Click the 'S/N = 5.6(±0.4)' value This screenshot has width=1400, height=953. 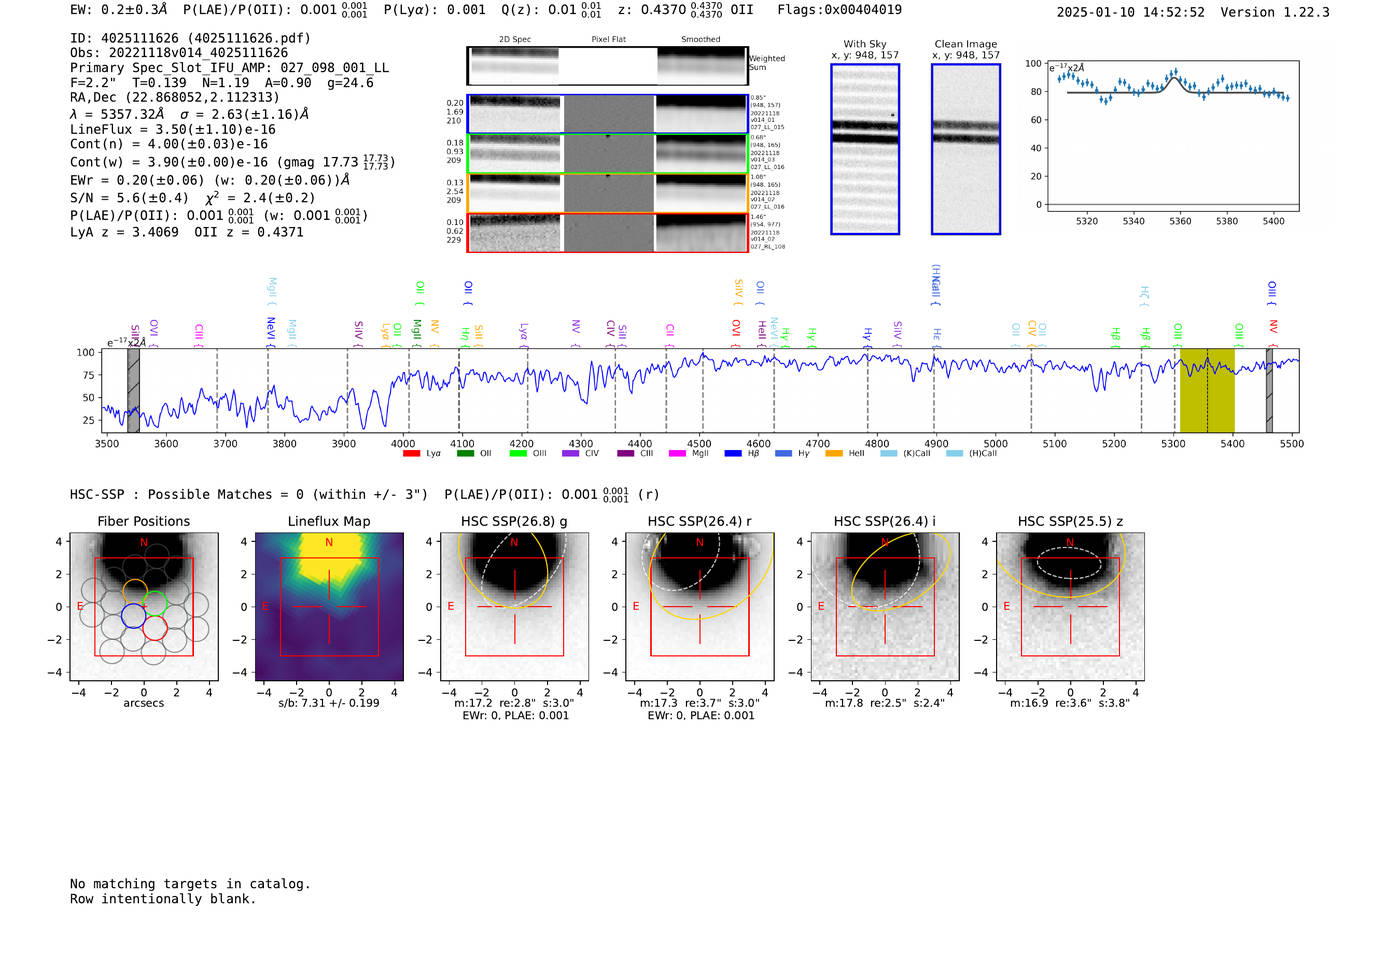pyautogui.click(x=129, y=198)
